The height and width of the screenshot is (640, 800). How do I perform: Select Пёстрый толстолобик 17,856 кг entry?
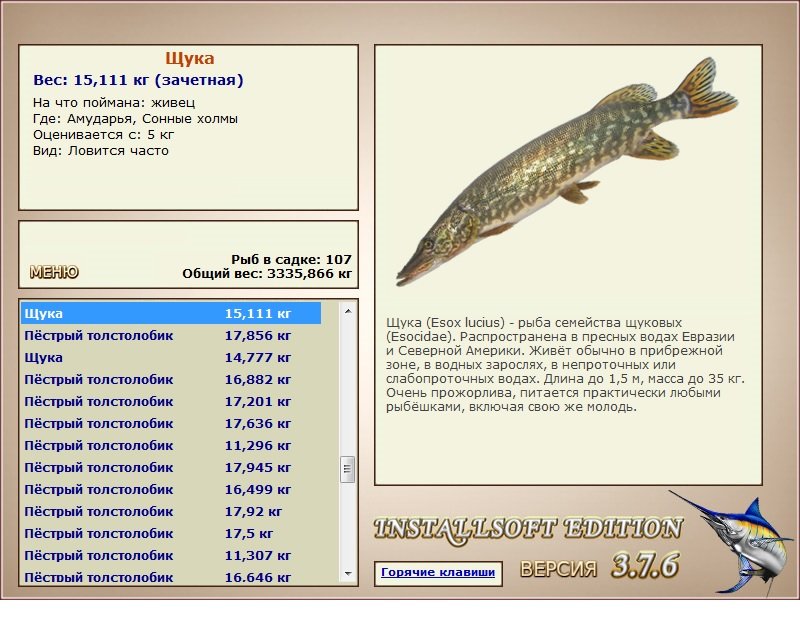click(171, 335)
